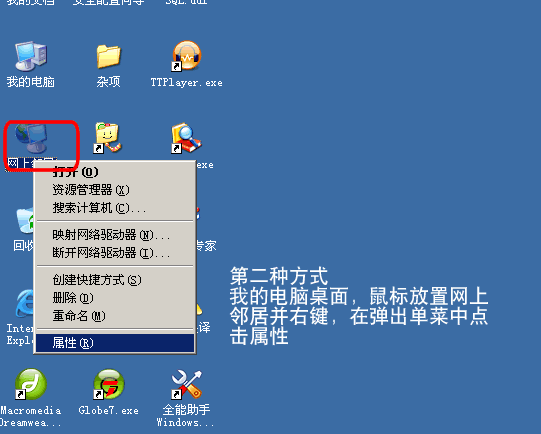Viewport: 541px width, 434px height.
Task: Select the Globe7.exe shortcut icon
Action: (109, 384)
